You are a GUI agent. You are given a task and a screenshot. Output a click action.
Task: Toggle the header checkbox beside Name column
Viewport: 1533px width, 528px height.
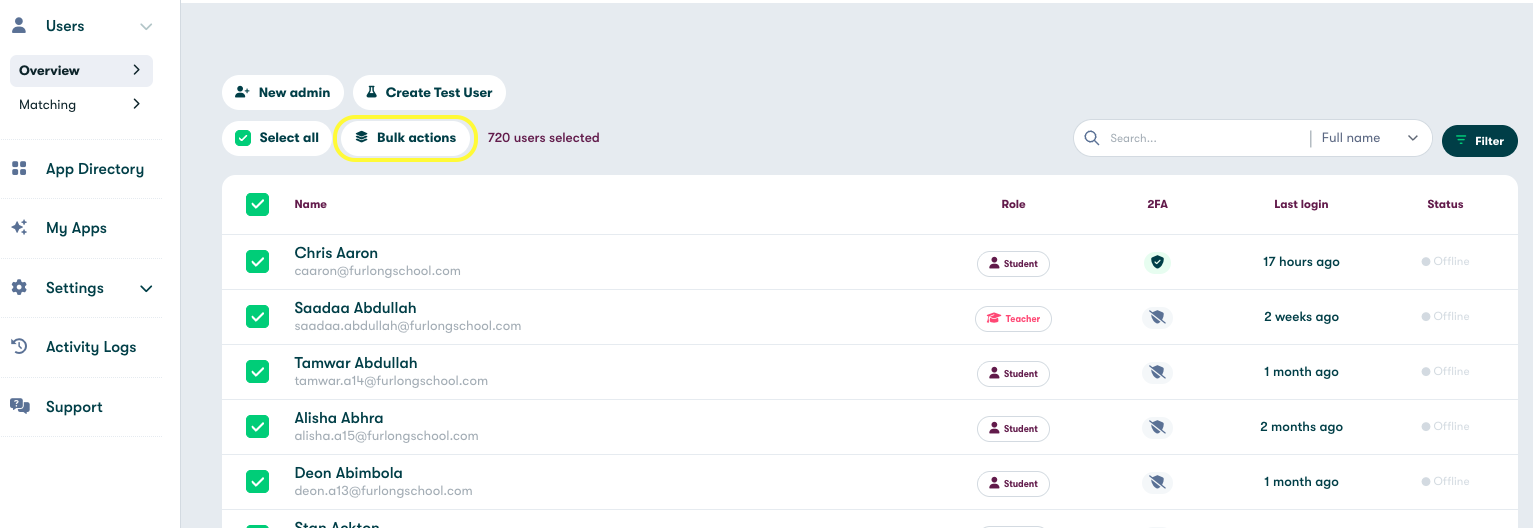(x=258, y=204)
